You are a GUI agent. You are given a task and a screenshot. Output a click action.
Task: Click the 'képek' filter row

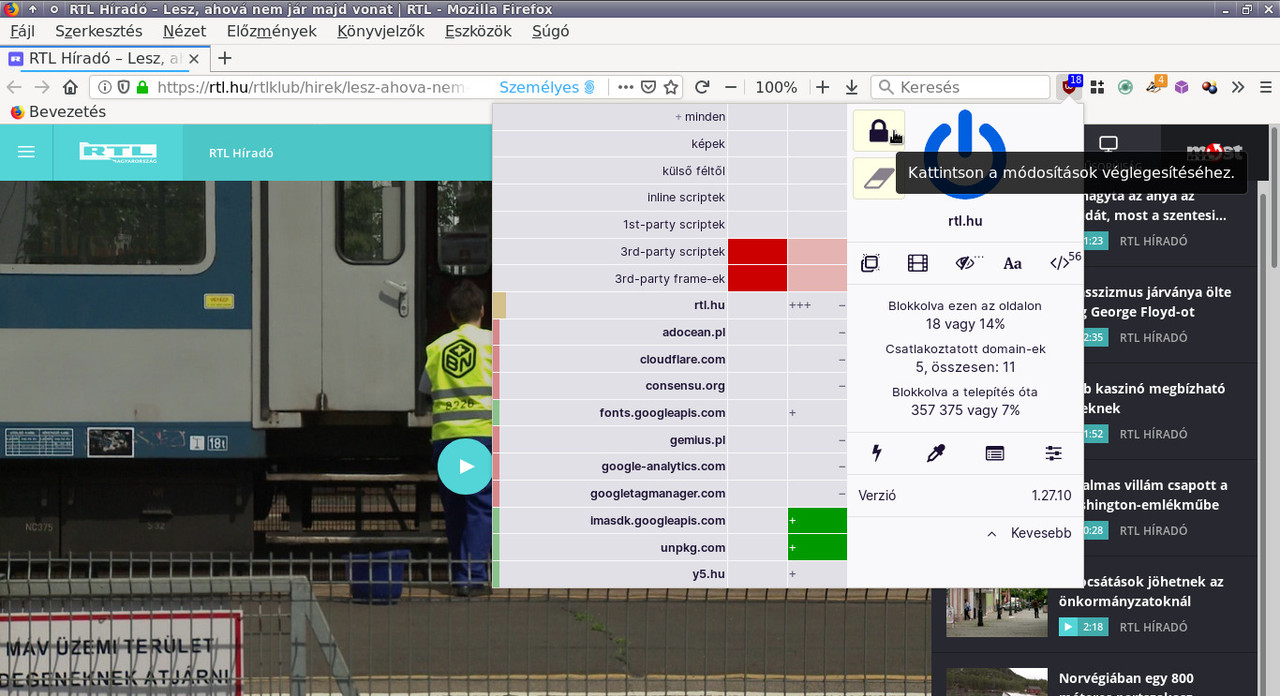pyautogui.click(x=611, y=144)
